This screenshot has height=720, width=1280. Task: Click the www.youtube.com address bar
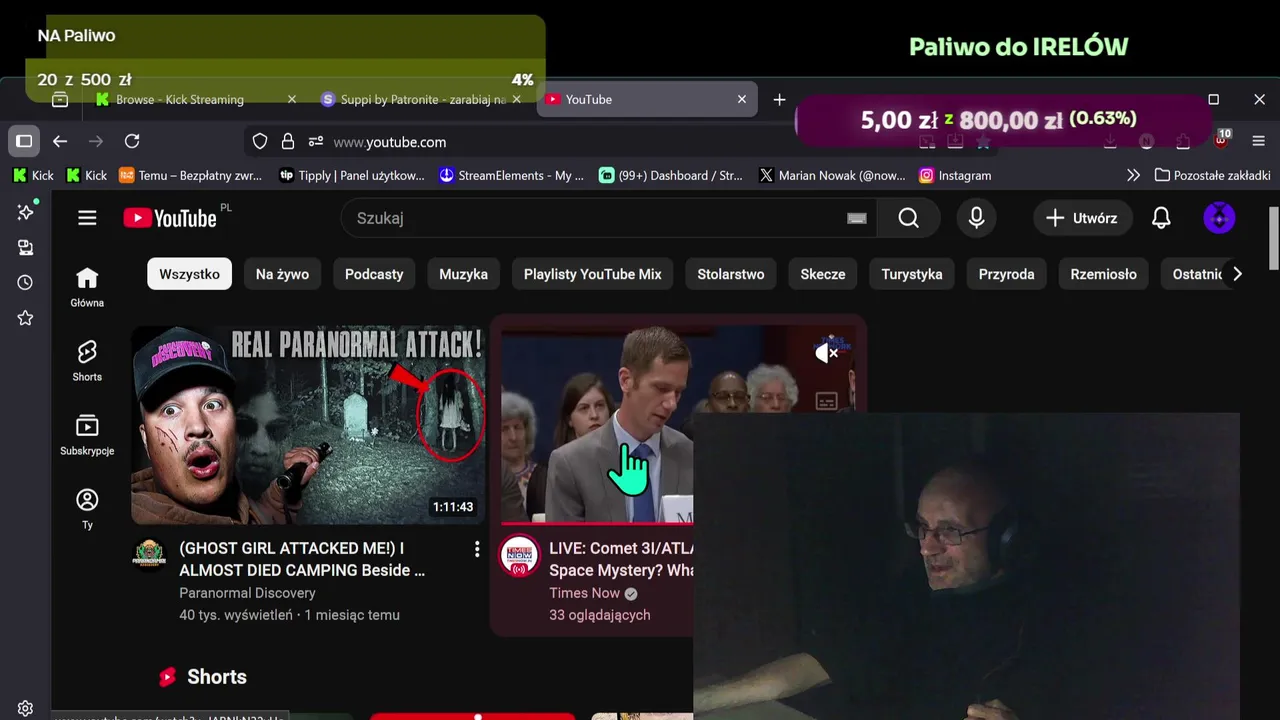[389, 142]
